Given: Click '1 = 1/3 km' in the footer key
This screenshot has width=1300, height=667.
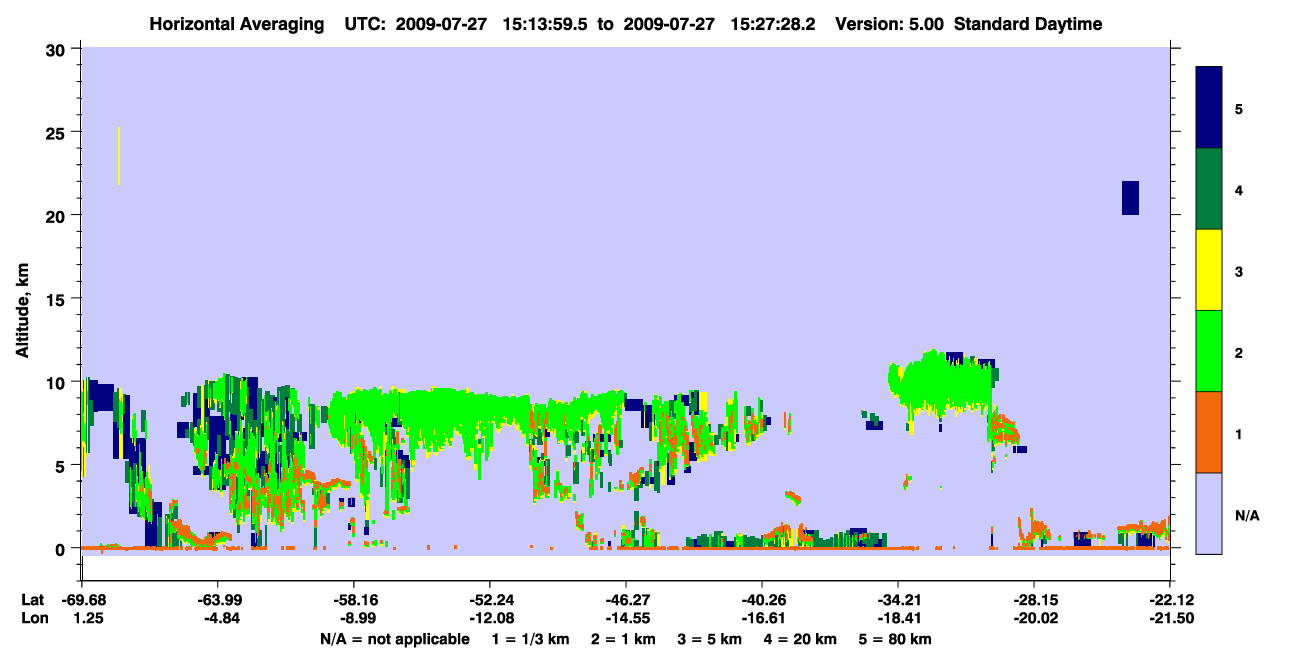Looking at the screenshot, I should pyautogui.click(x=531, y=639).
